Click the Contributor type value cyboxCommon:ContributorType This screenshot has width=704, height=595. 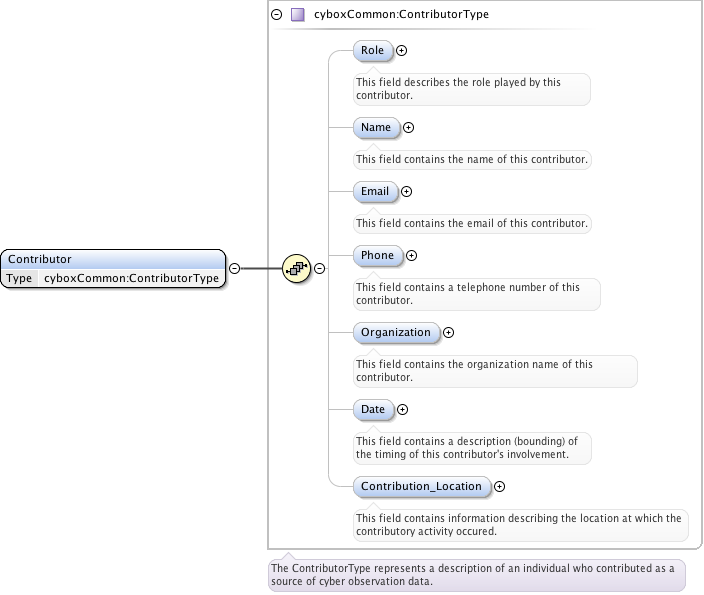click(x=131, y=278)
